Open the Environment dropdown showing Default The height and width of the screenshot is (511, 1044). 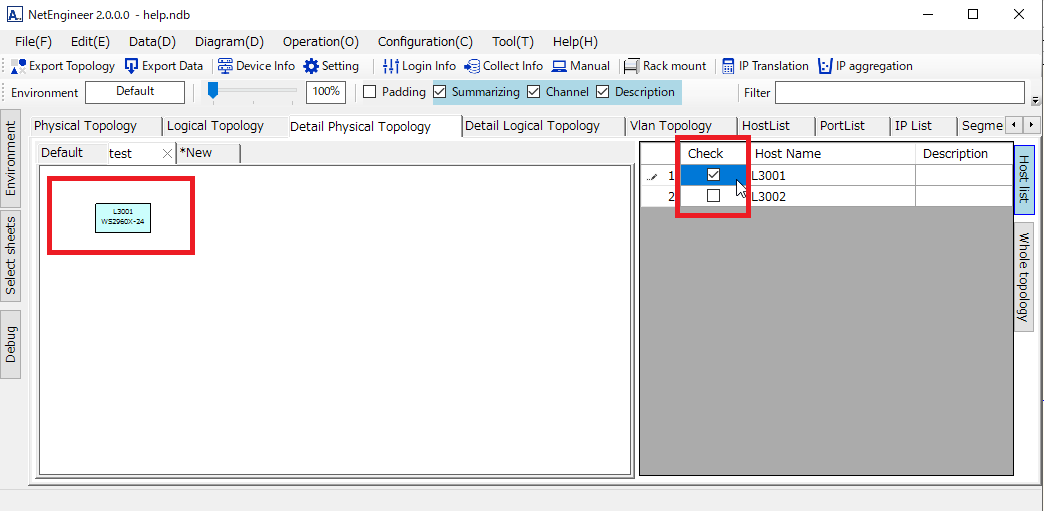135,92
